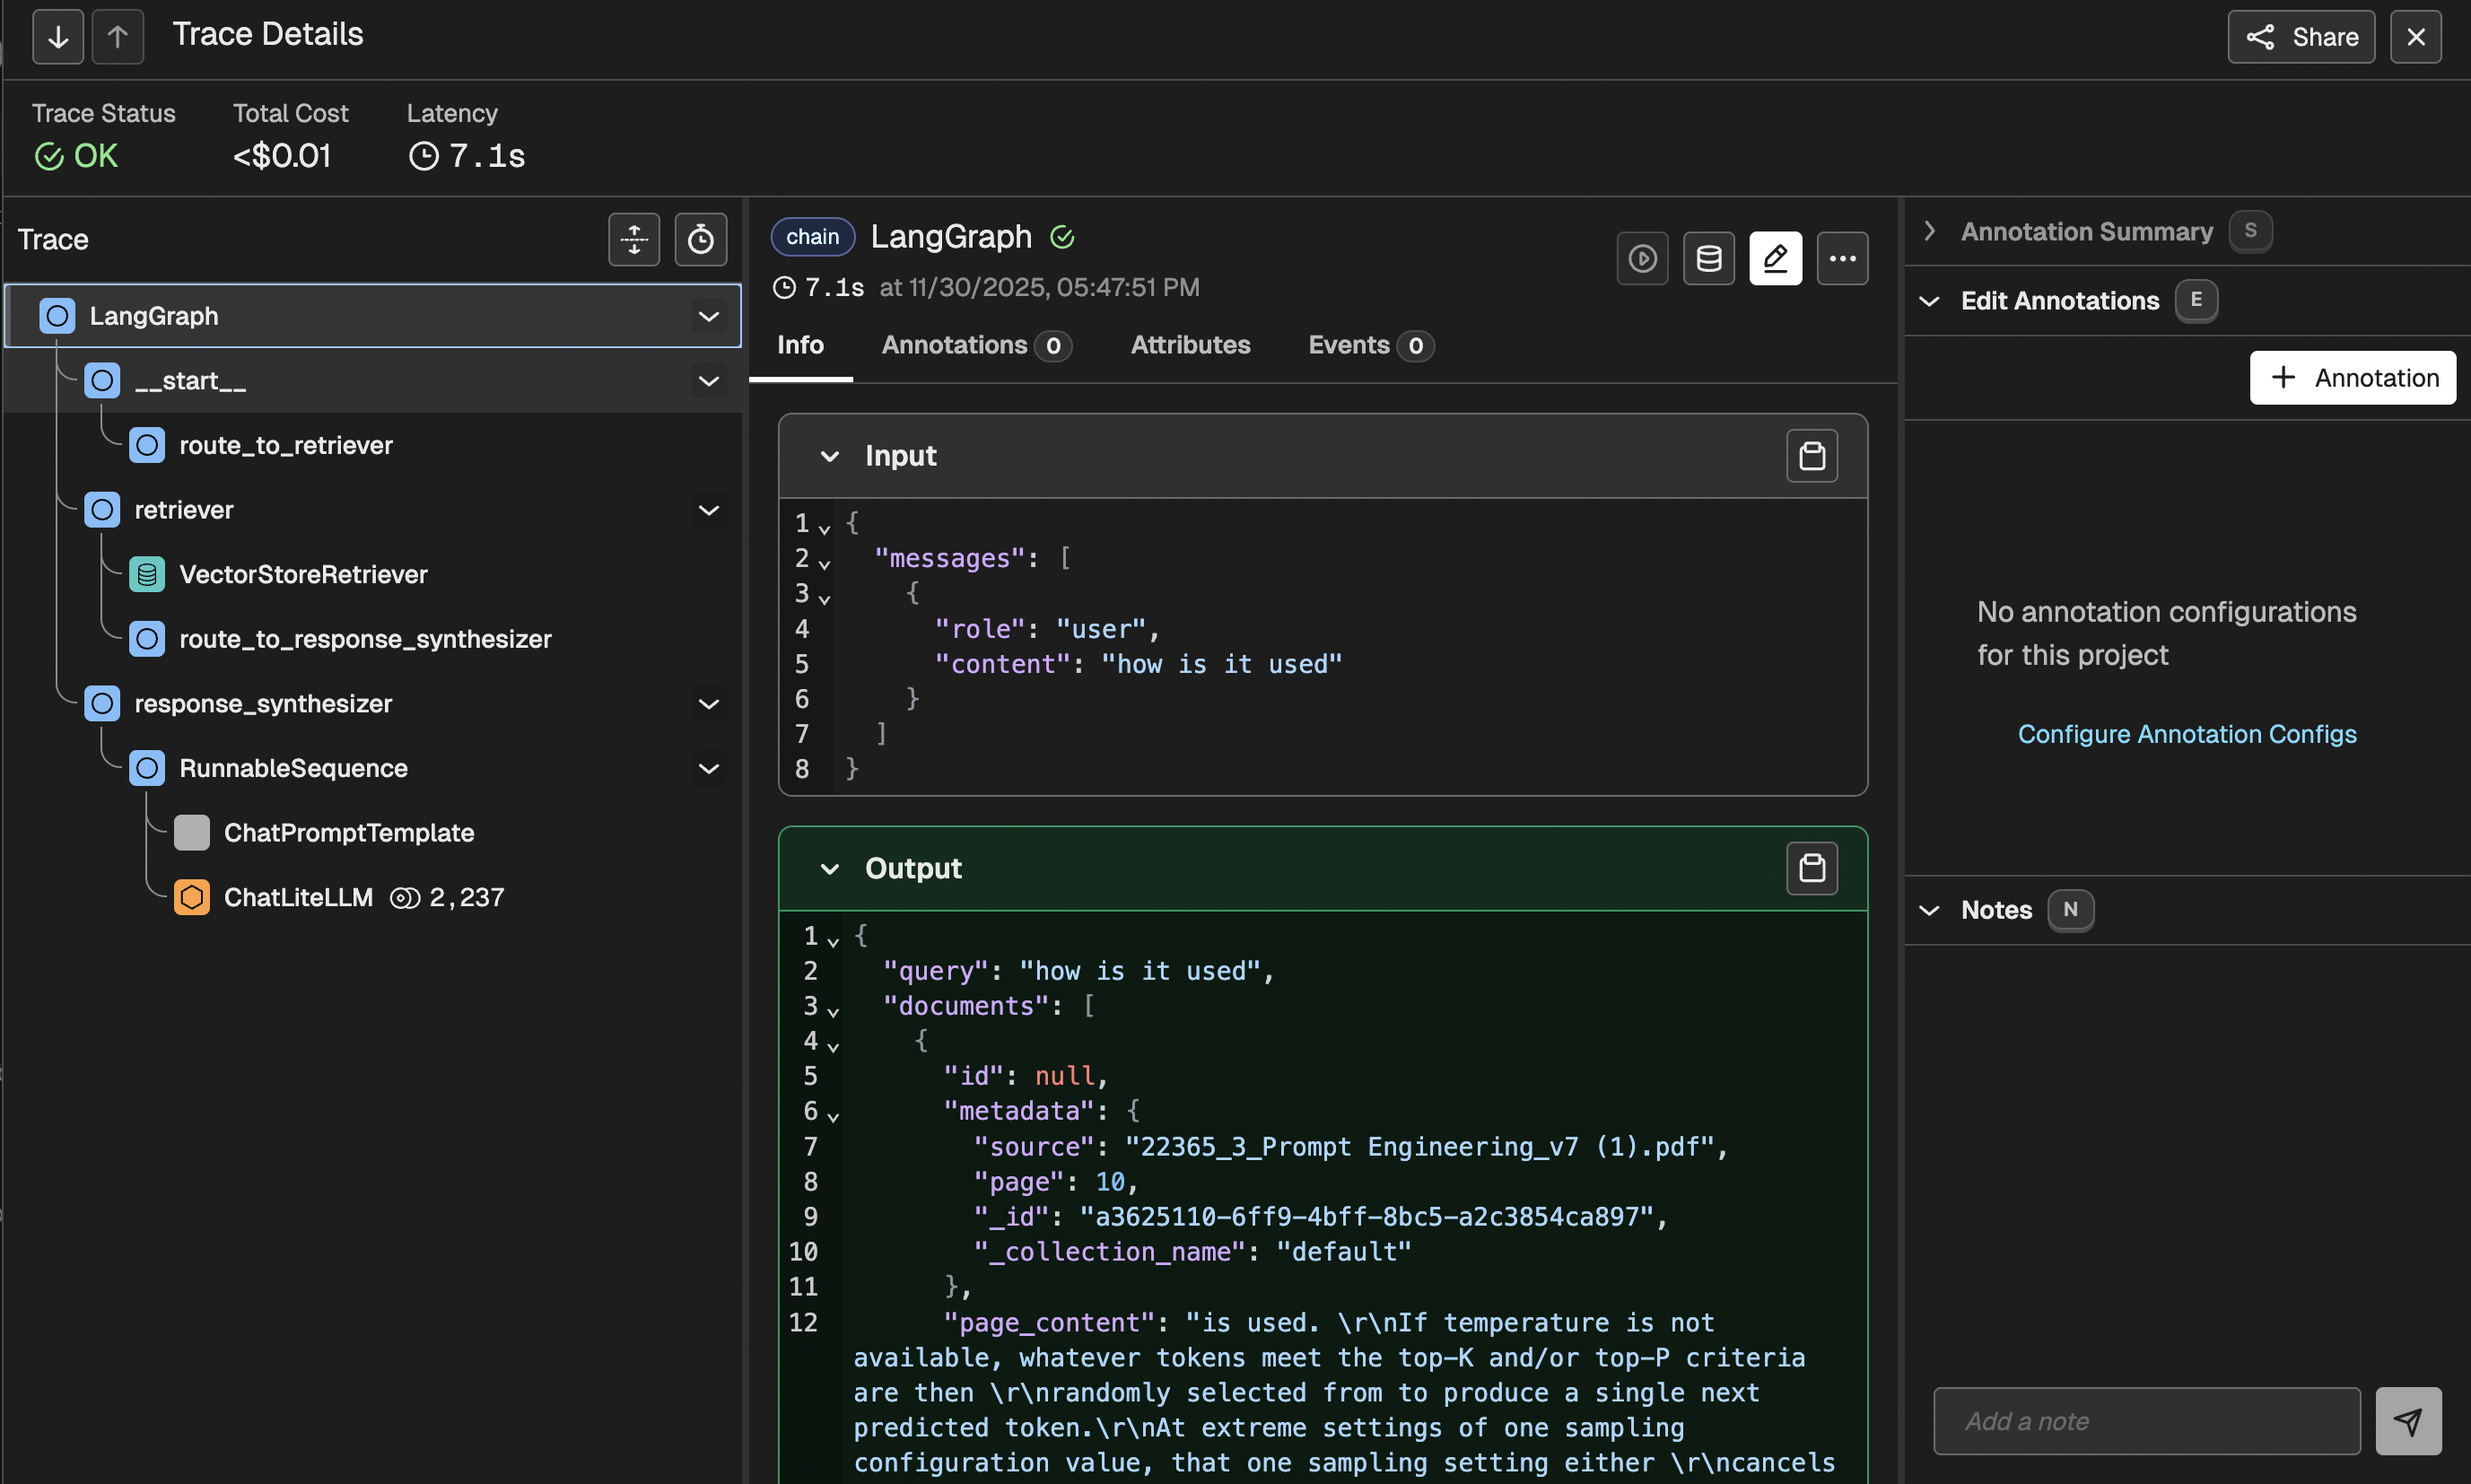This screenshot has width=2471, height=1484.
Task: Copy the Output JSON to clipboard
Action: pyautogui.click(x=1811, y=868)
